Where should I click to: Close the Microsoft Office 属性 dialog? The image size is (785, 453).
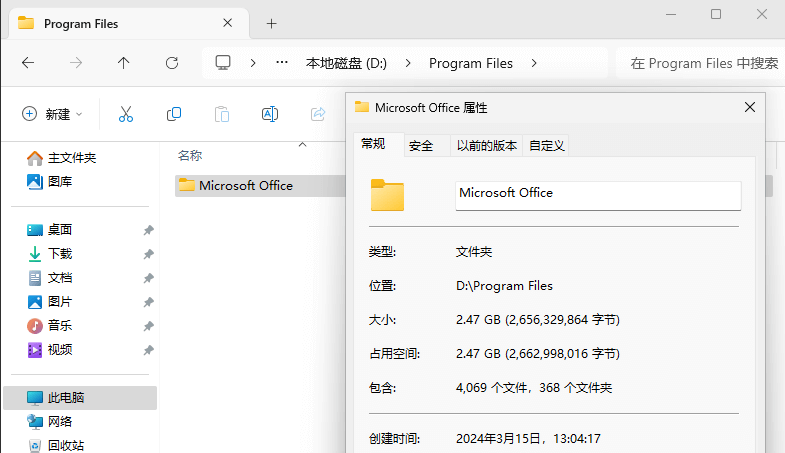point(749,107)
